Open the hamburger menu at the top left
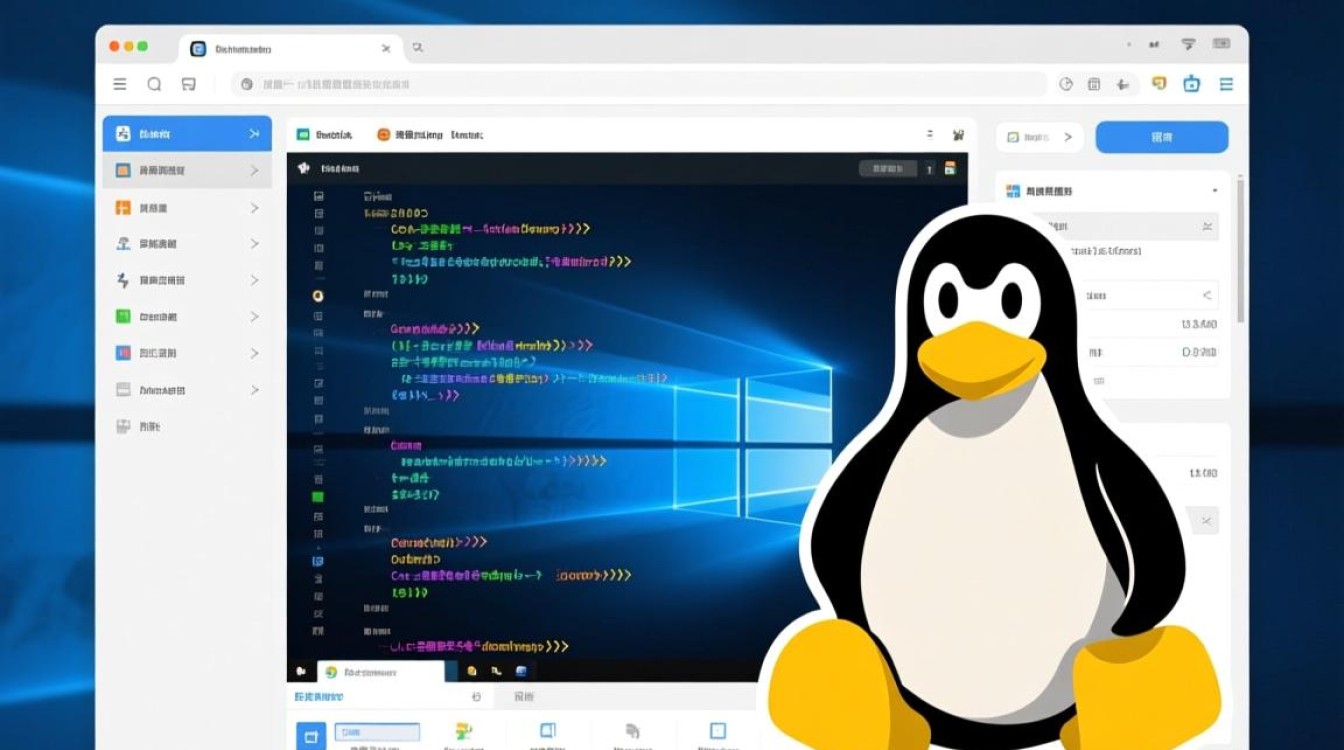Image resolution: width=1344 pixels, height=750 pixels. [x=120, y=84]
